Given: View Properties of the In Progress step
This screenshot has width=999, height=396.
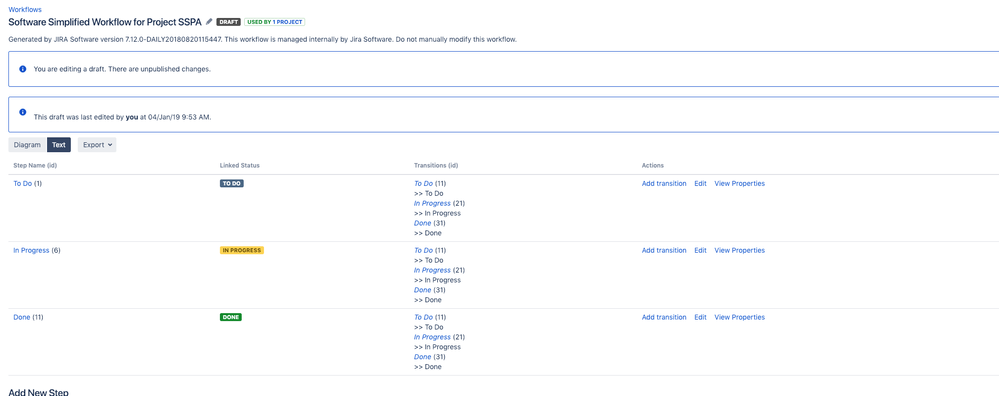Looking at the screenshot, I should 739,250.
